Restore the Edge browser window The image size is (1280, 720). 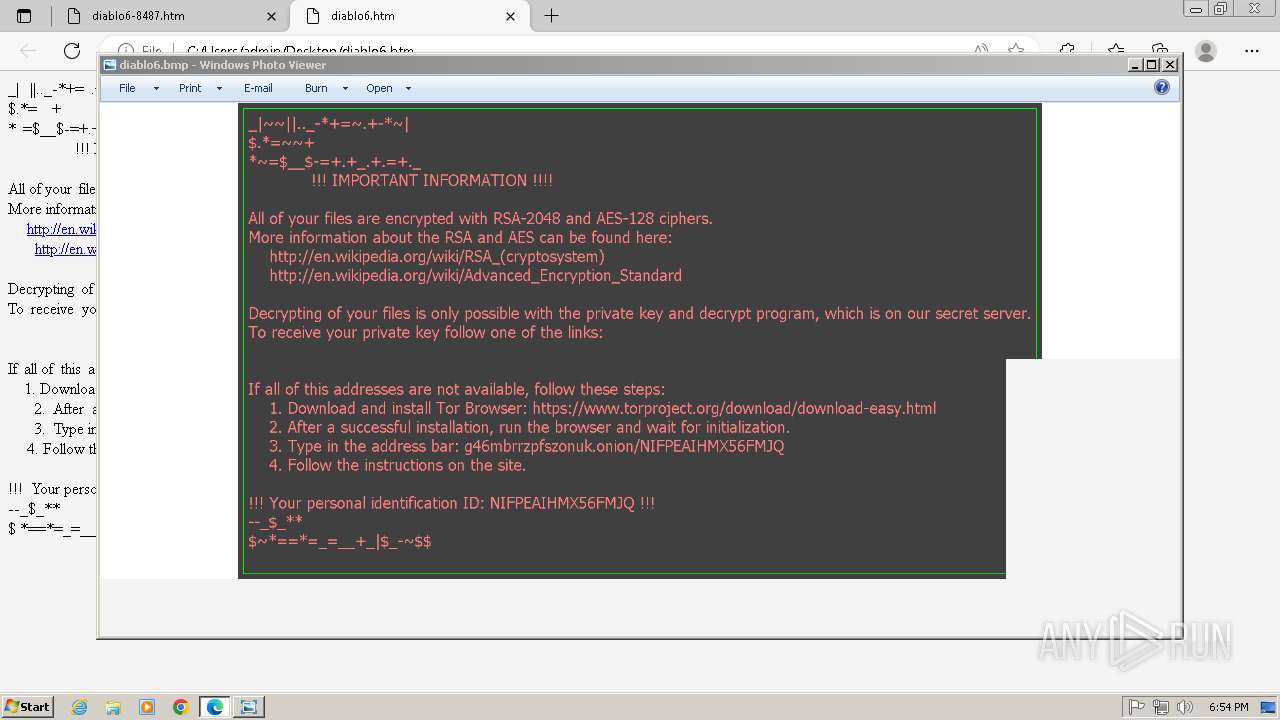[1220, 9]
